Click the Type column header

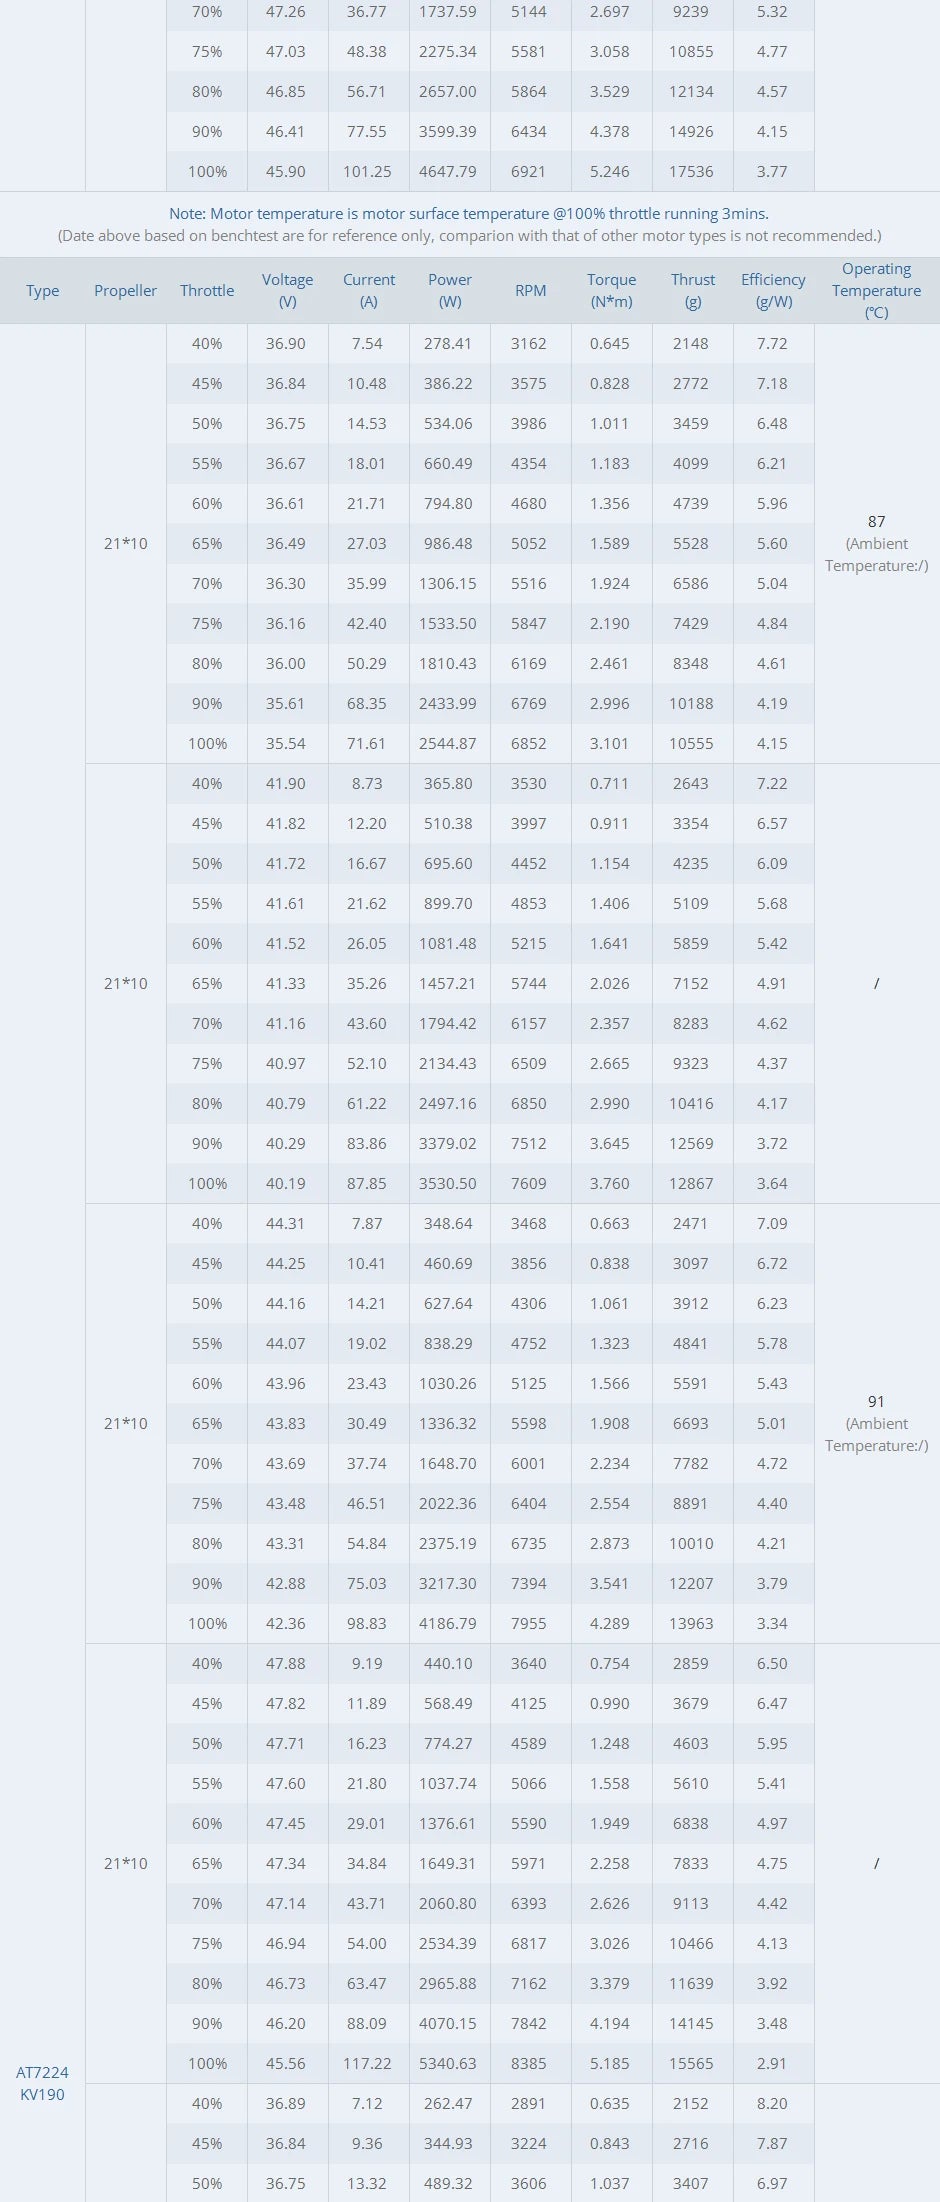click(43, 291)
